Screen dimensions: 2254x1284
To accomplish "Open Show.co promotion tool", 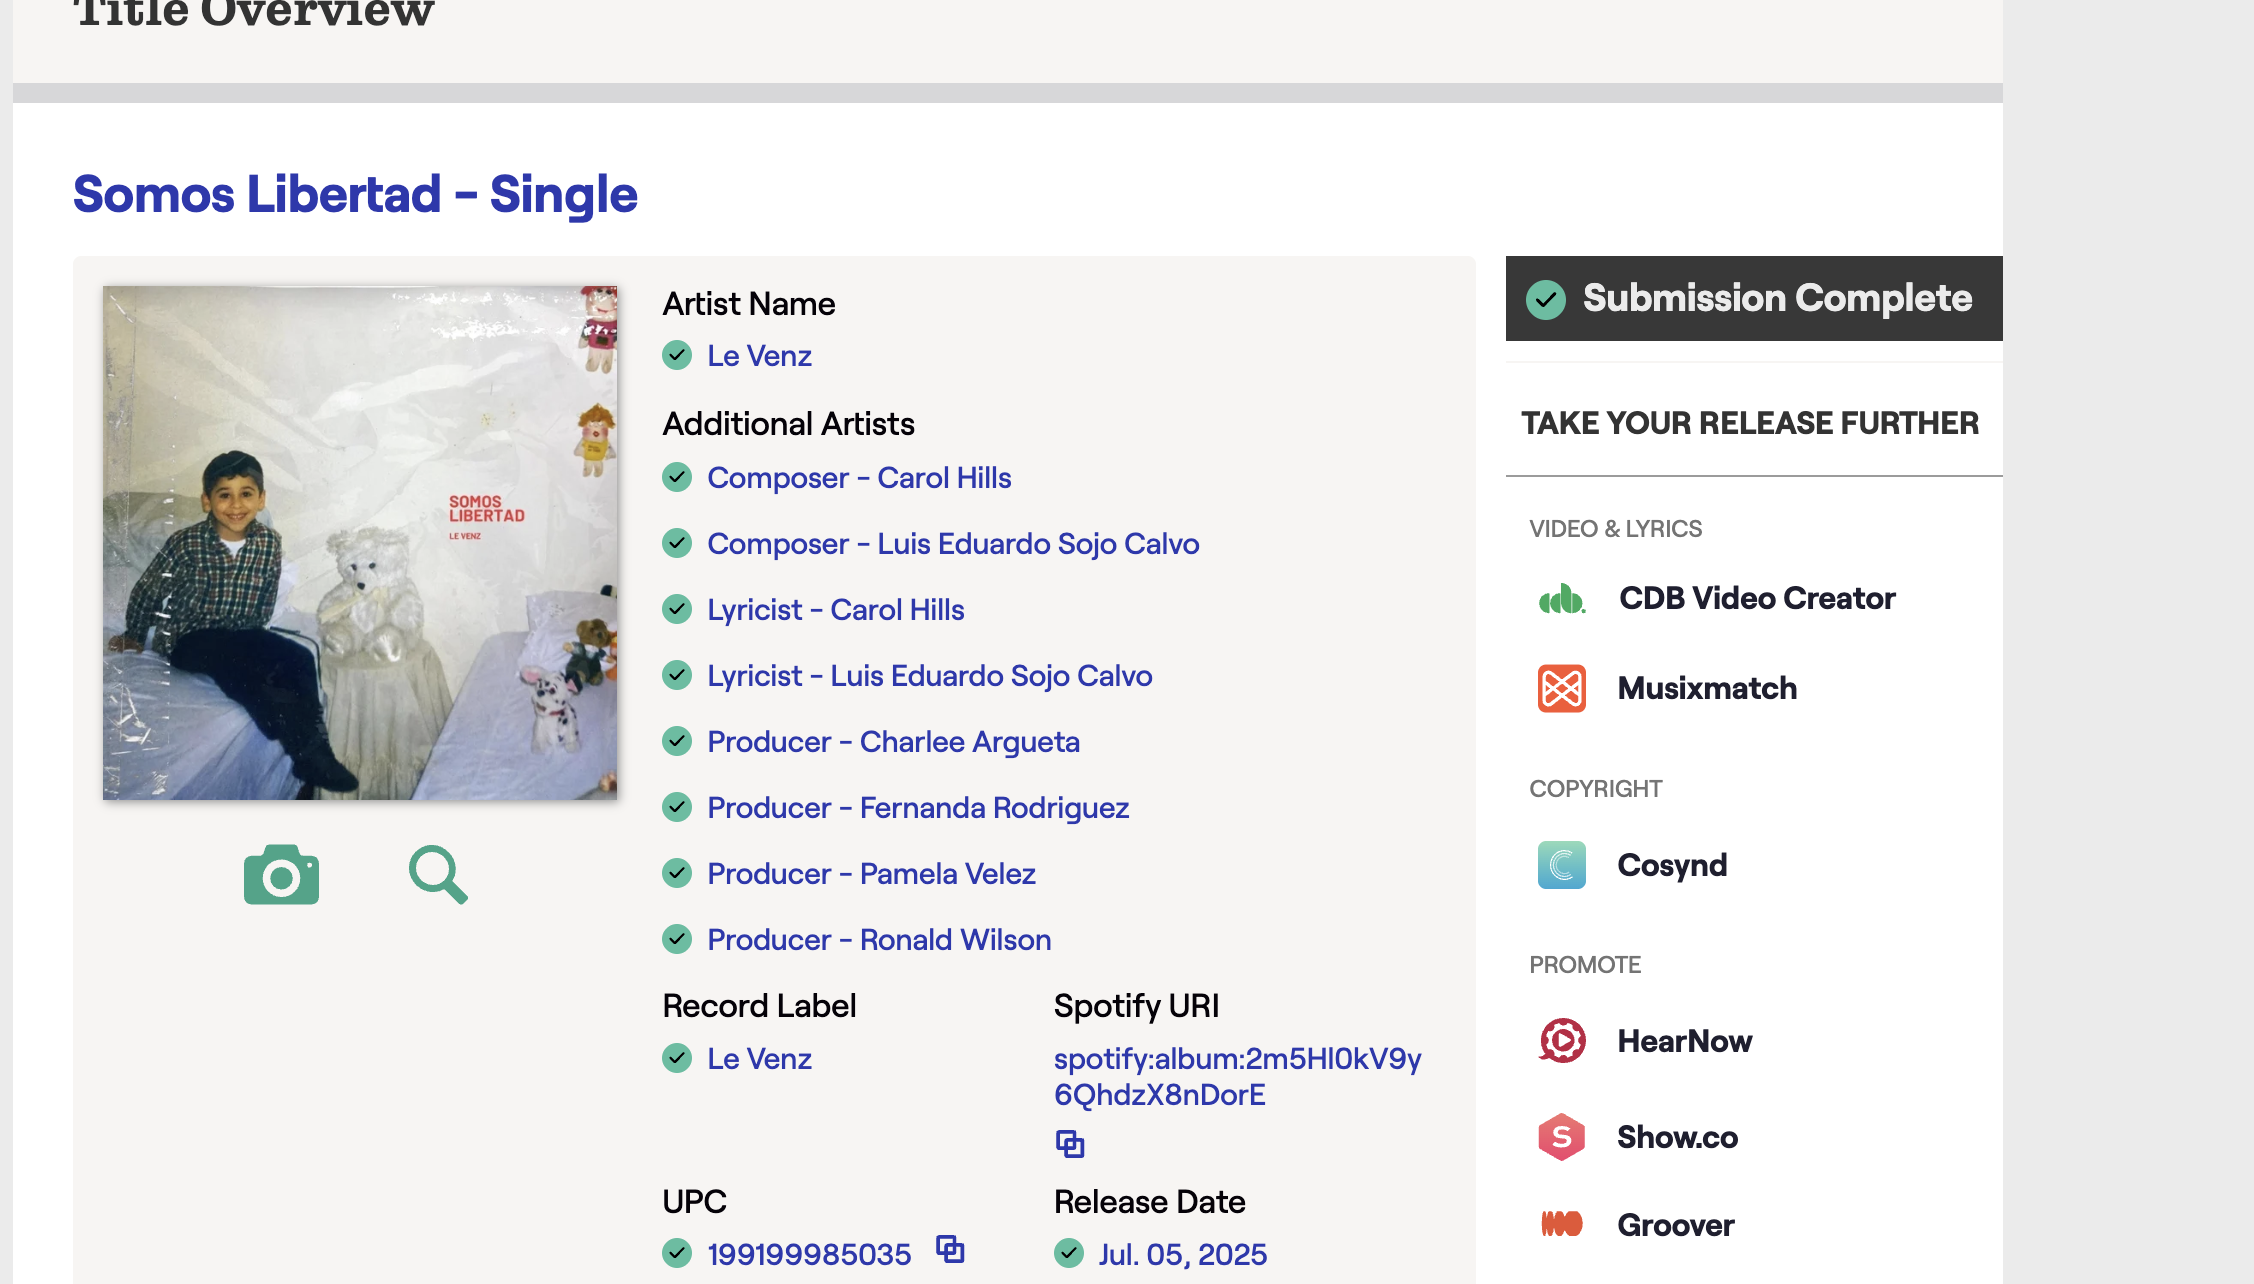I will 1677,1137.
